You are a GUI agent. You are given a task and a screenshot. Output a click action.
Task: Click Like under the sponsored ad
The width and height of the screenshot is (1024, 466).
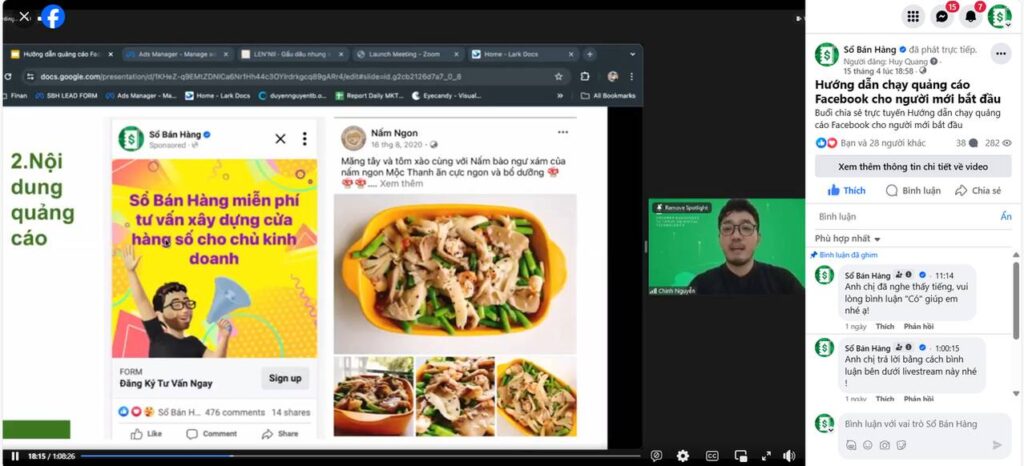[x=147, y=434]
